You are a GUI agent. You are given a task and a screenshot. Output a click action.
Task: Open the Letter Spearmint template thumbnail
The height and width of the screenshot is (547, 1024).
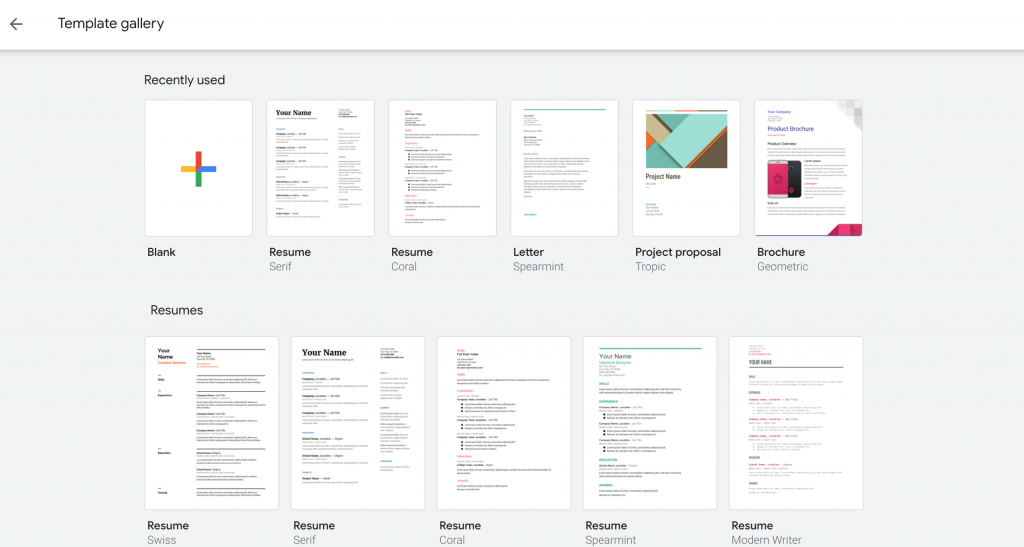coord(564,168)
